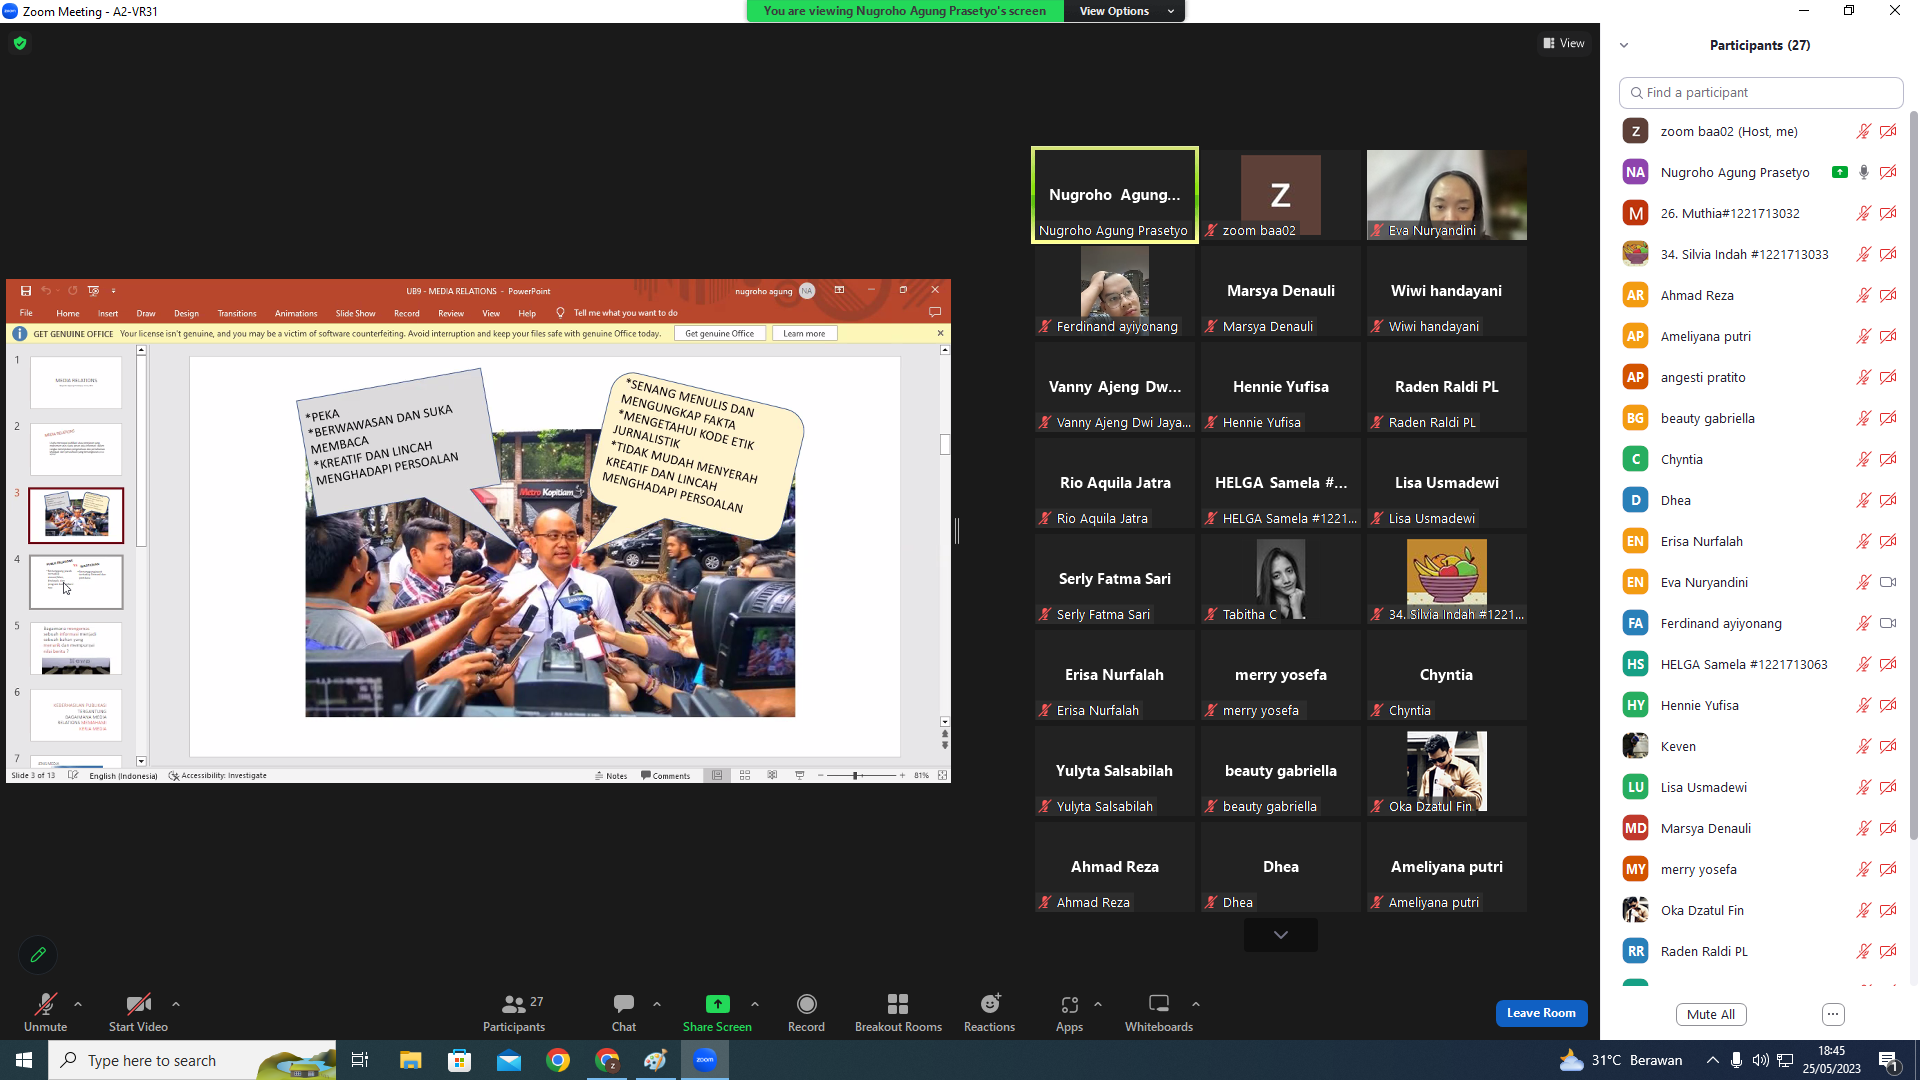This screenshot has height=1080, width=1920.
Task: Show the next page of gallery video tiles
Action: click(x=1281, y=935)
